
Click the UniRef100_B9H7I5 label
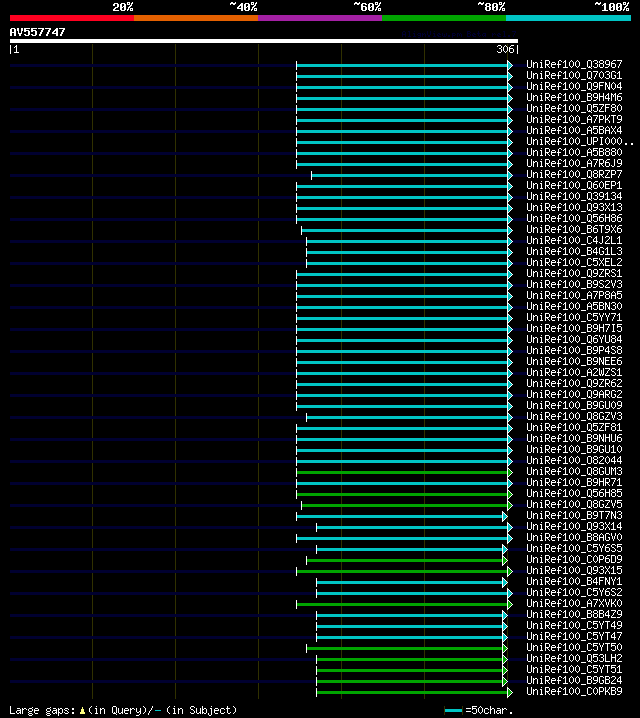point(574,328)
